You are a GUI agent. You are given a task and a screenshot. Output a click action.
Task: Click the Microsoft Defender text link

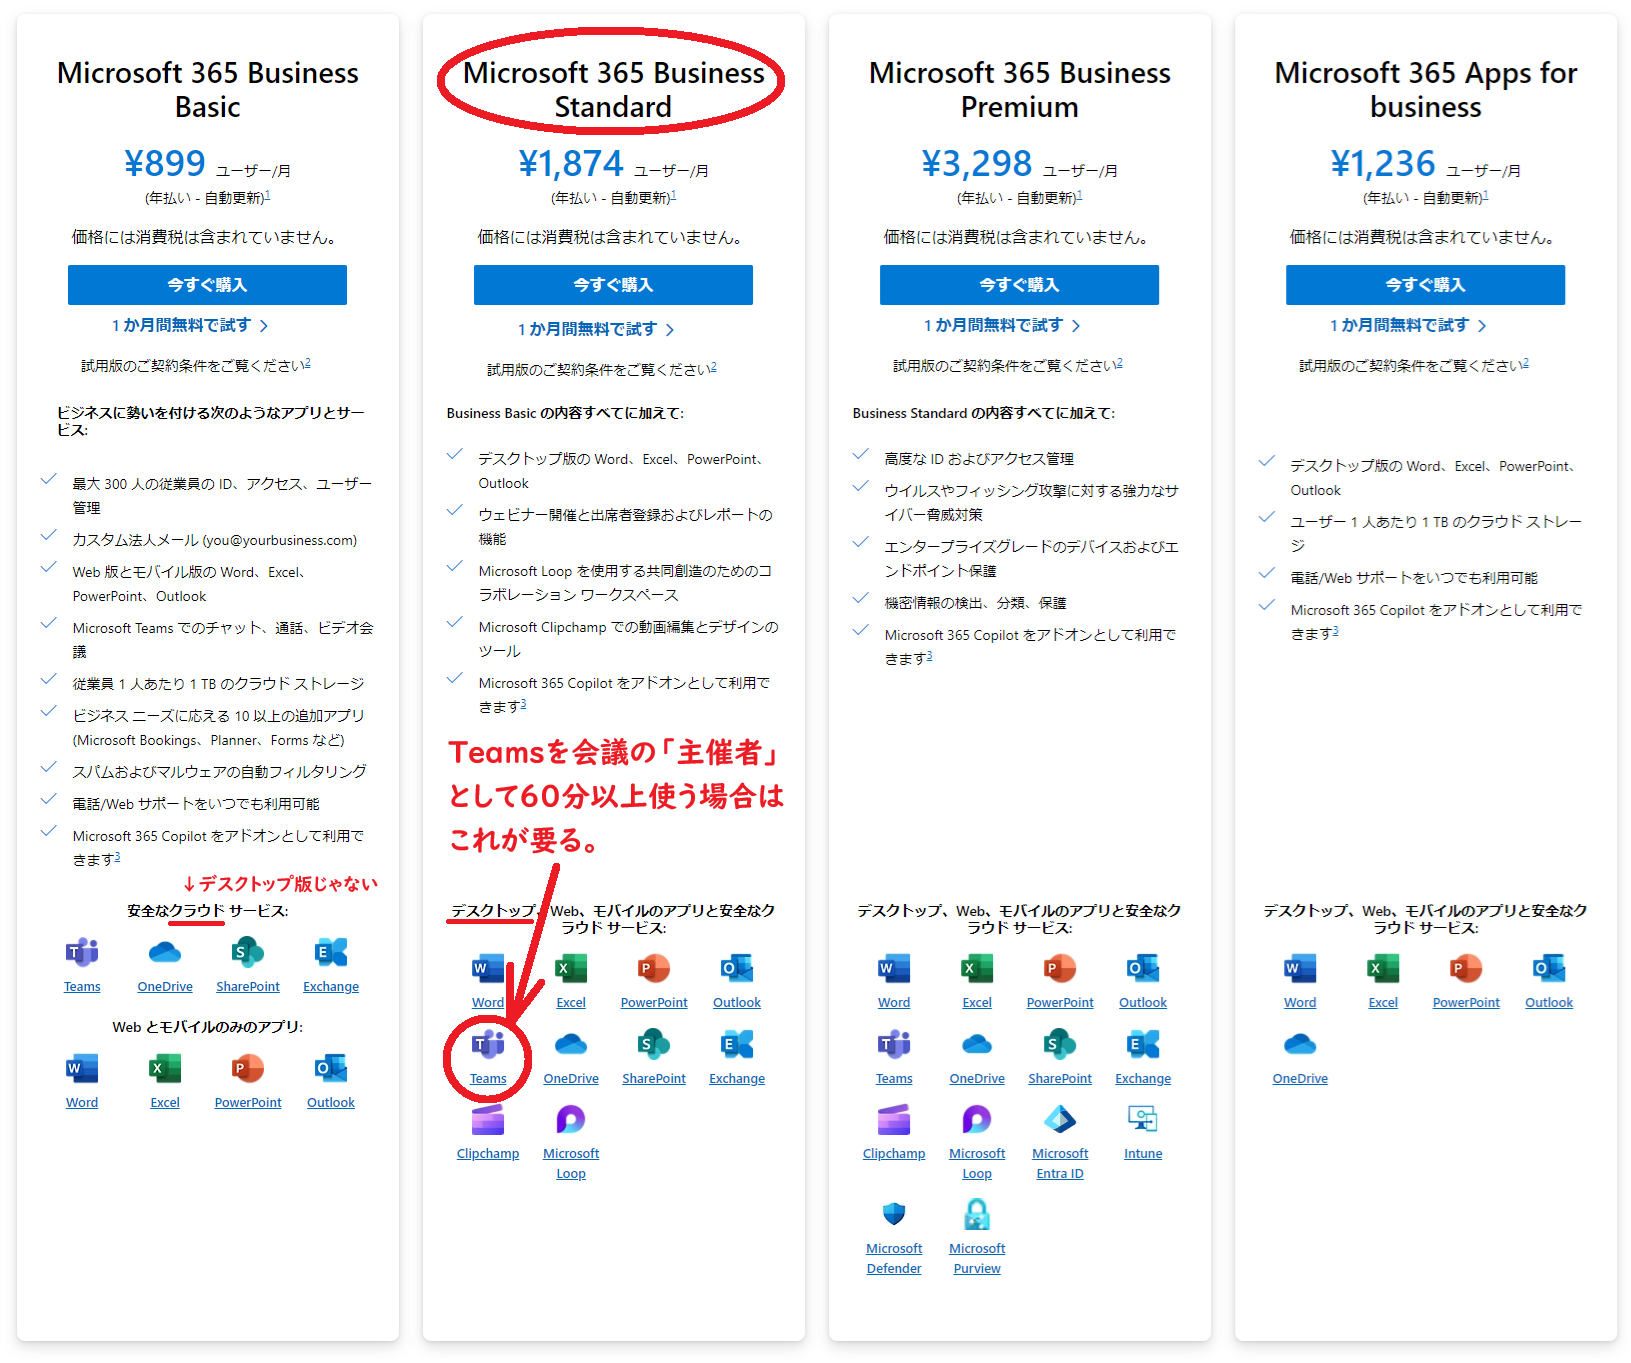tap(894, 1259)
